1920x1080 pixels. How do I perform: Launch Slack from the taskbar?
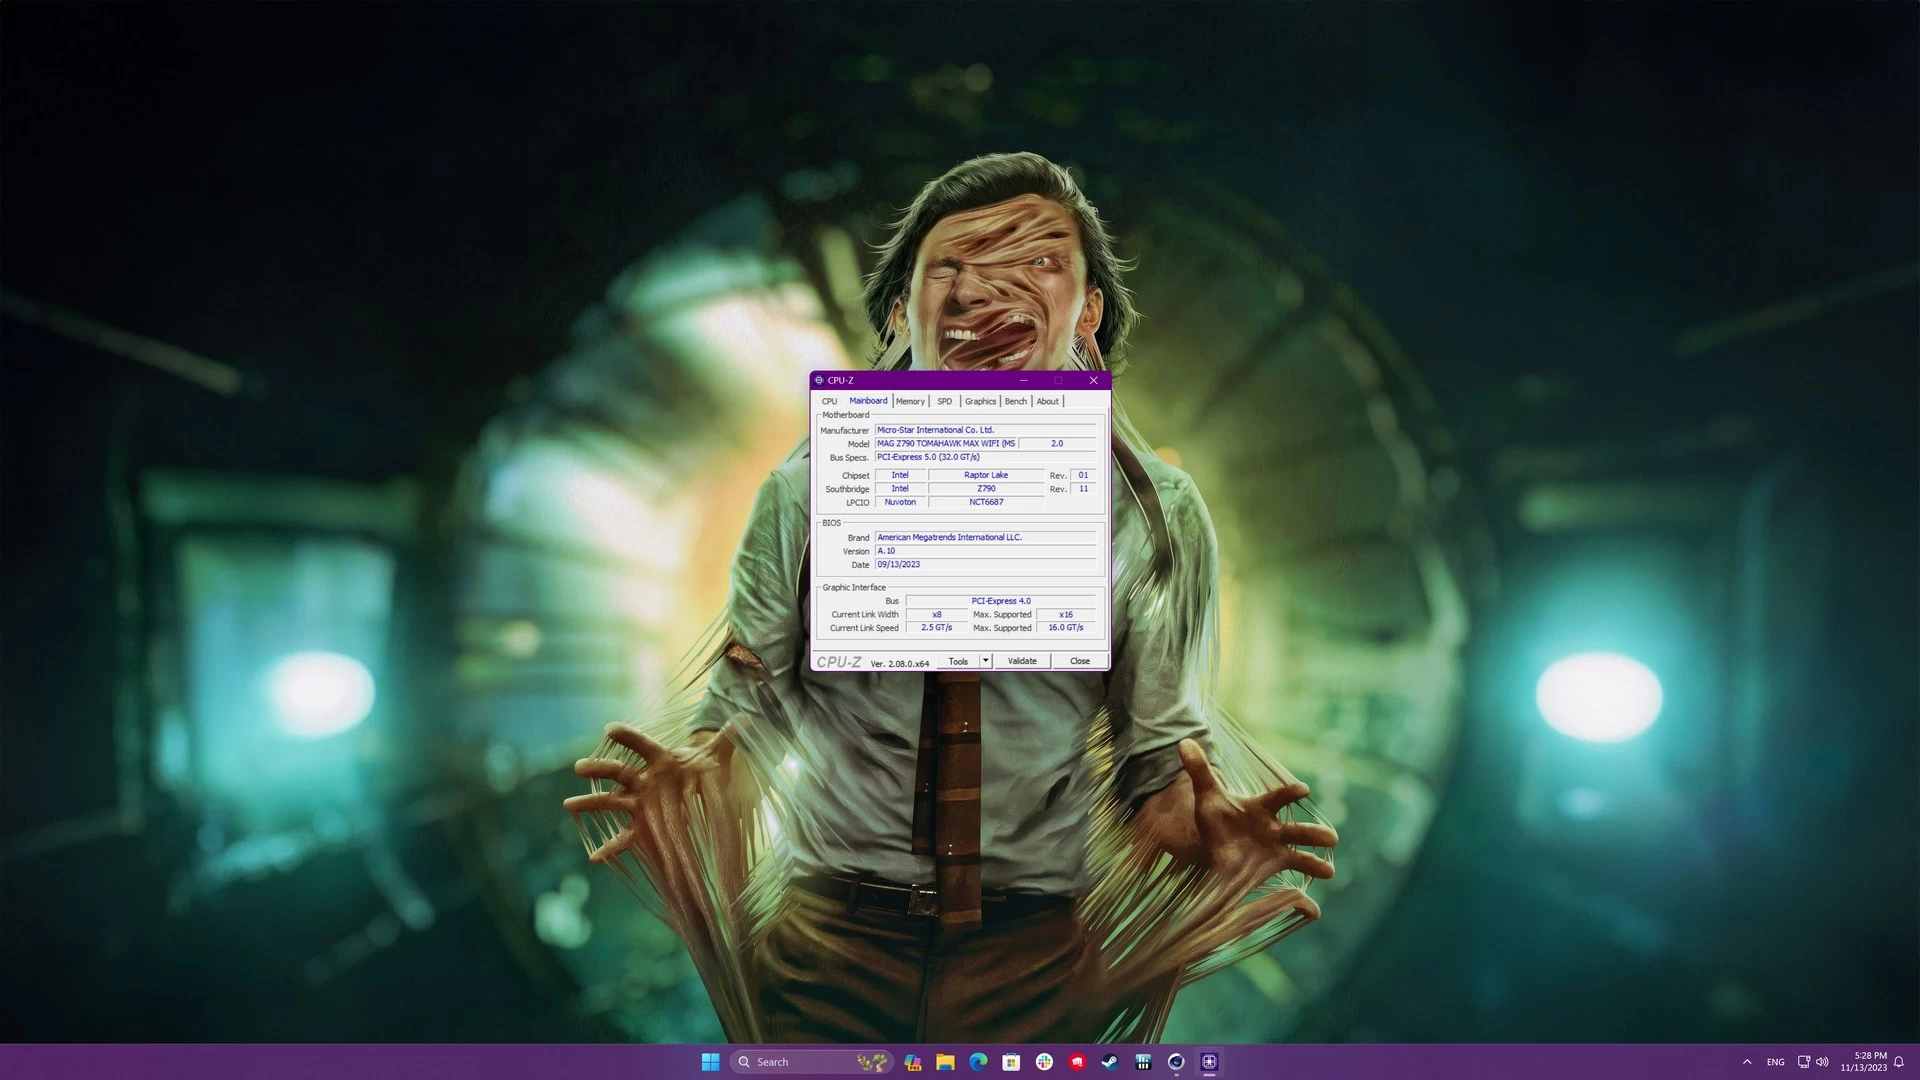[1044, 1062]
